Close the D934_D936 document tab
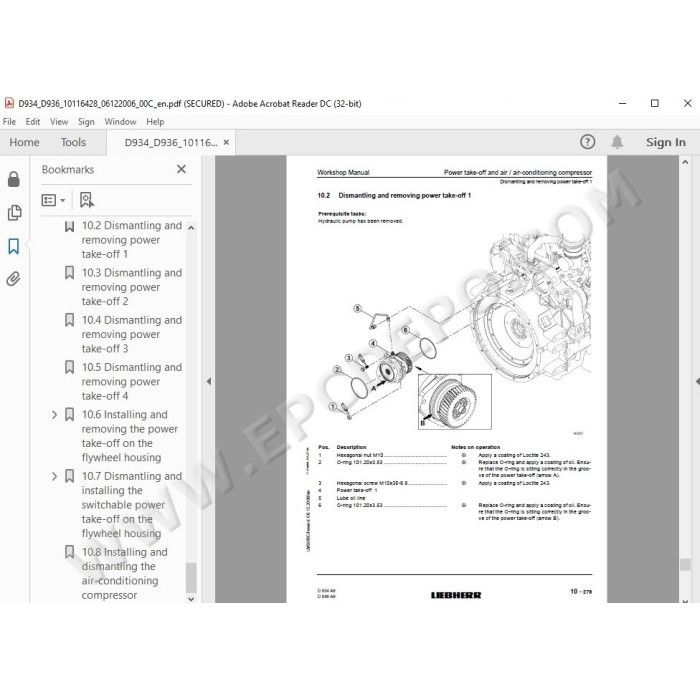 tap(226, 142)
